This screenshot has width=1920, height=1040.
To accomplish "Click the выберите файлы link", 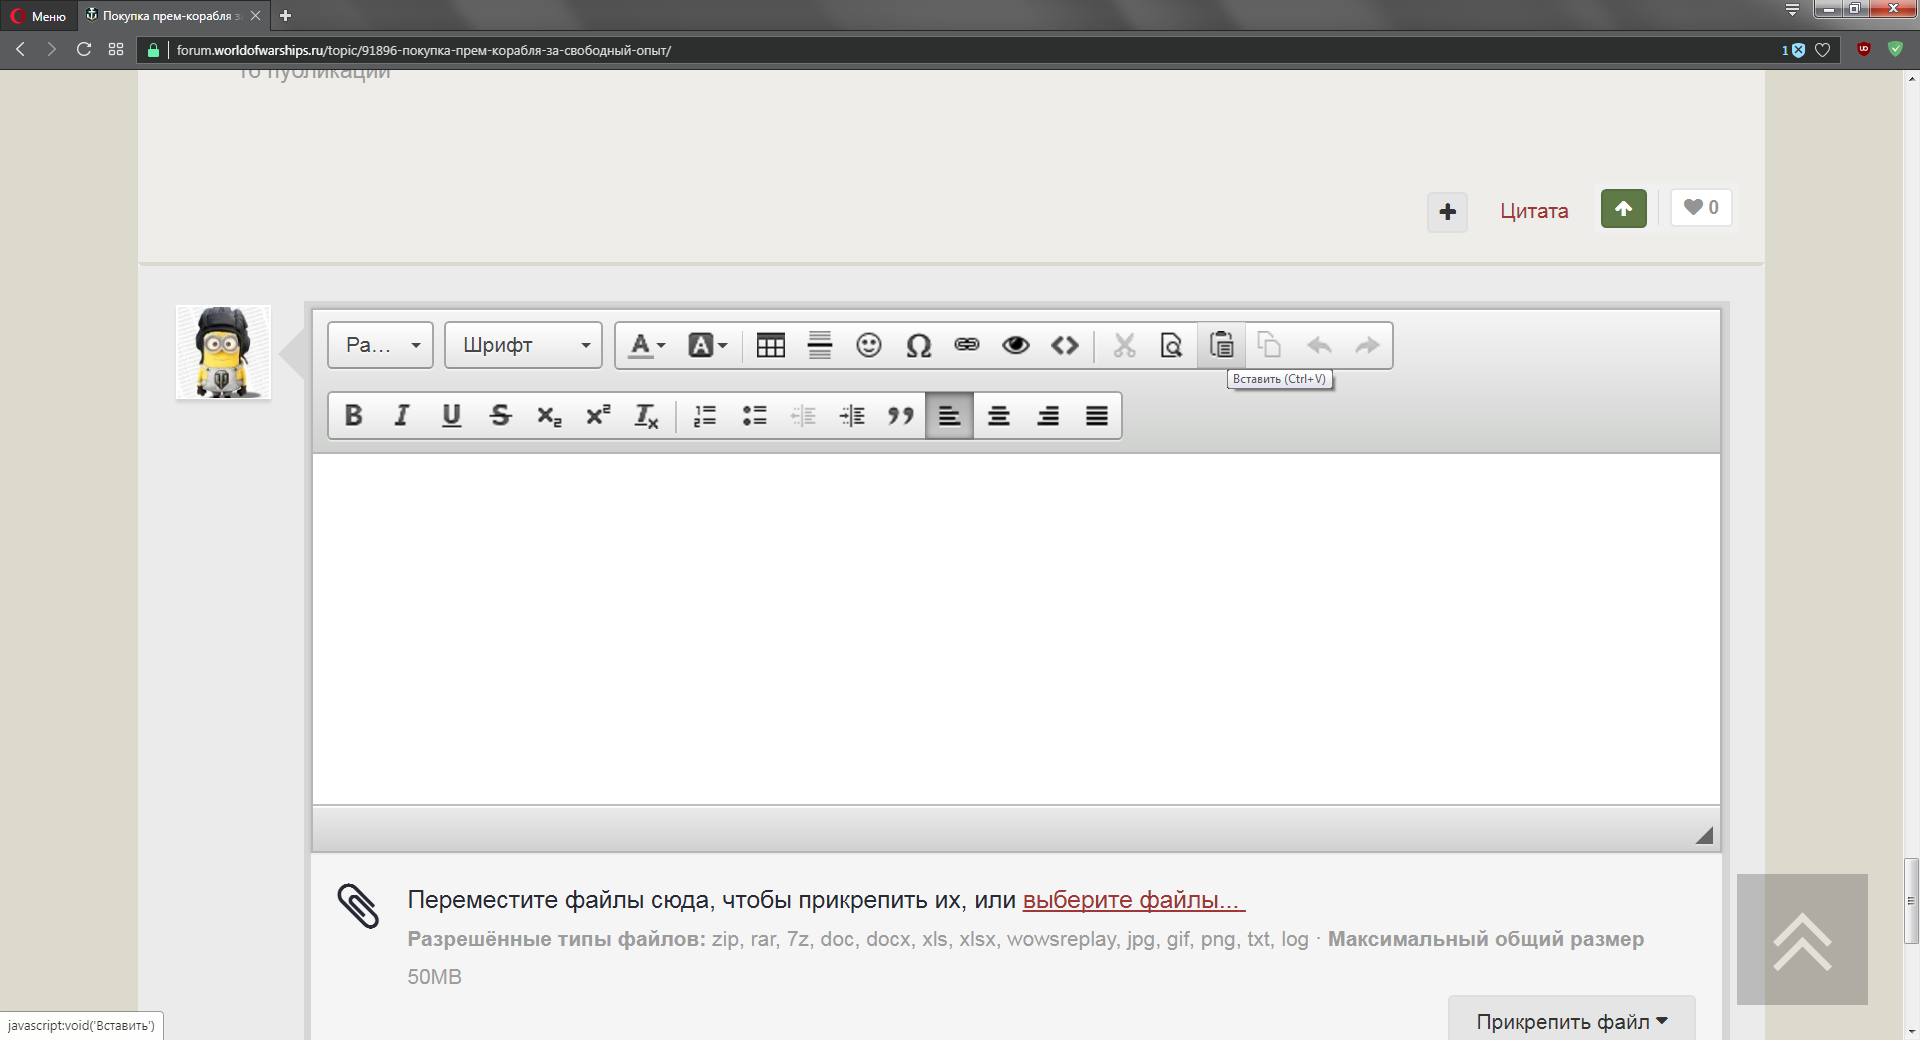I will pyautogui.click(x=1133, y=900).
